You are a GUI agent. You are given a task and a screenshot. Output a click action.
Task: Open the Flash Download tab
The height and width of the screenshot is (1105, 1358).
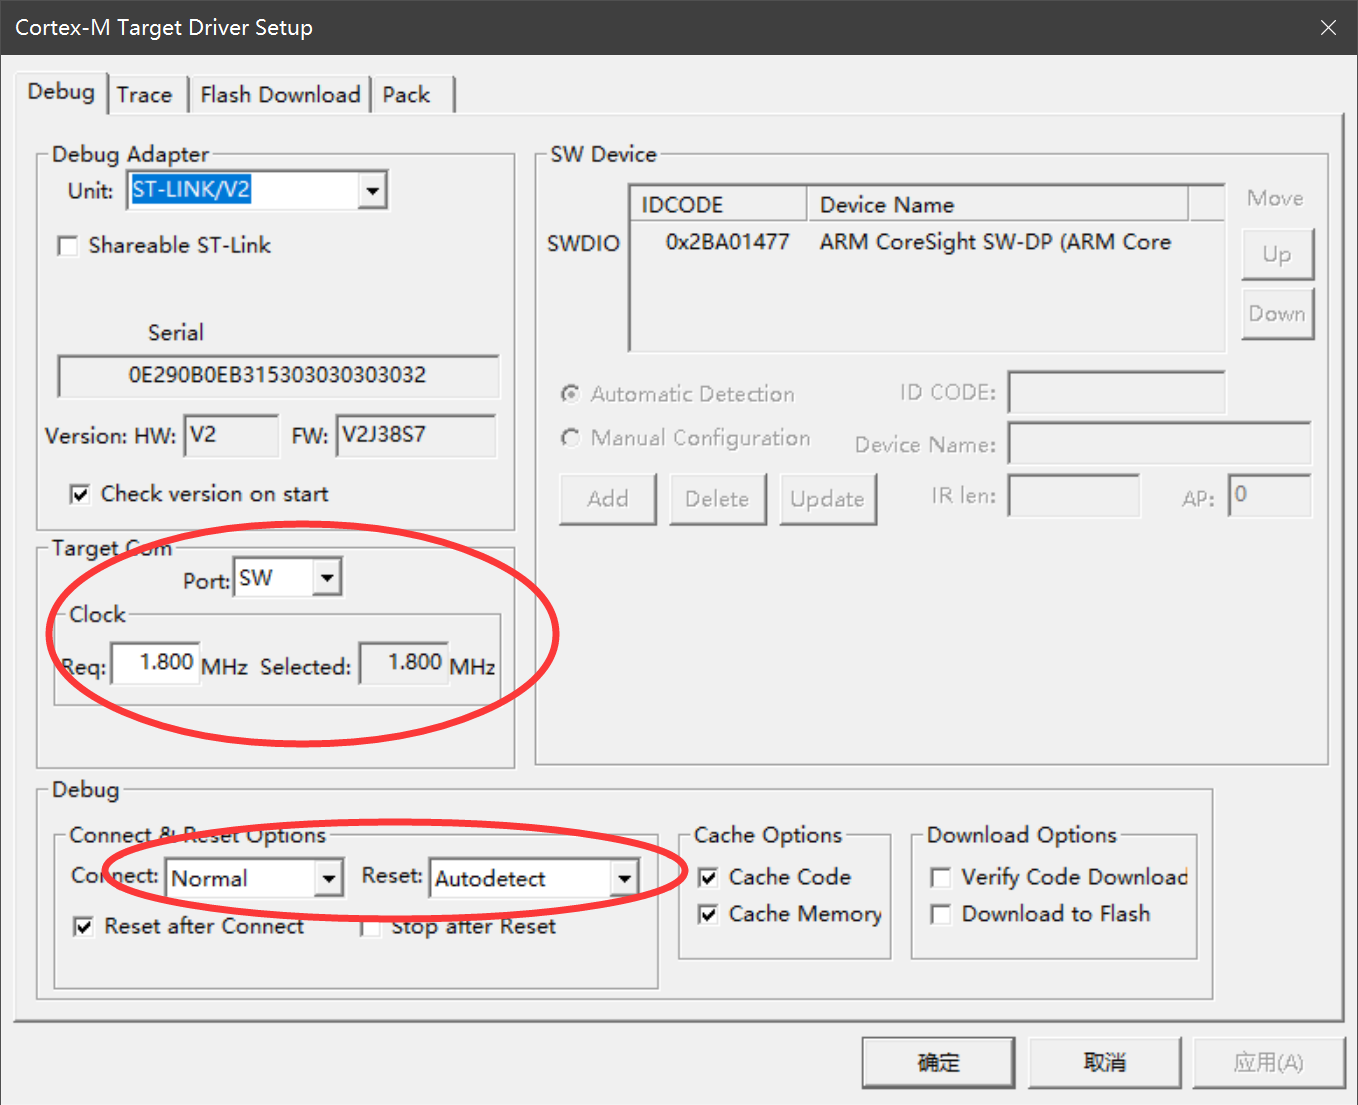click(x=280, y=93)
